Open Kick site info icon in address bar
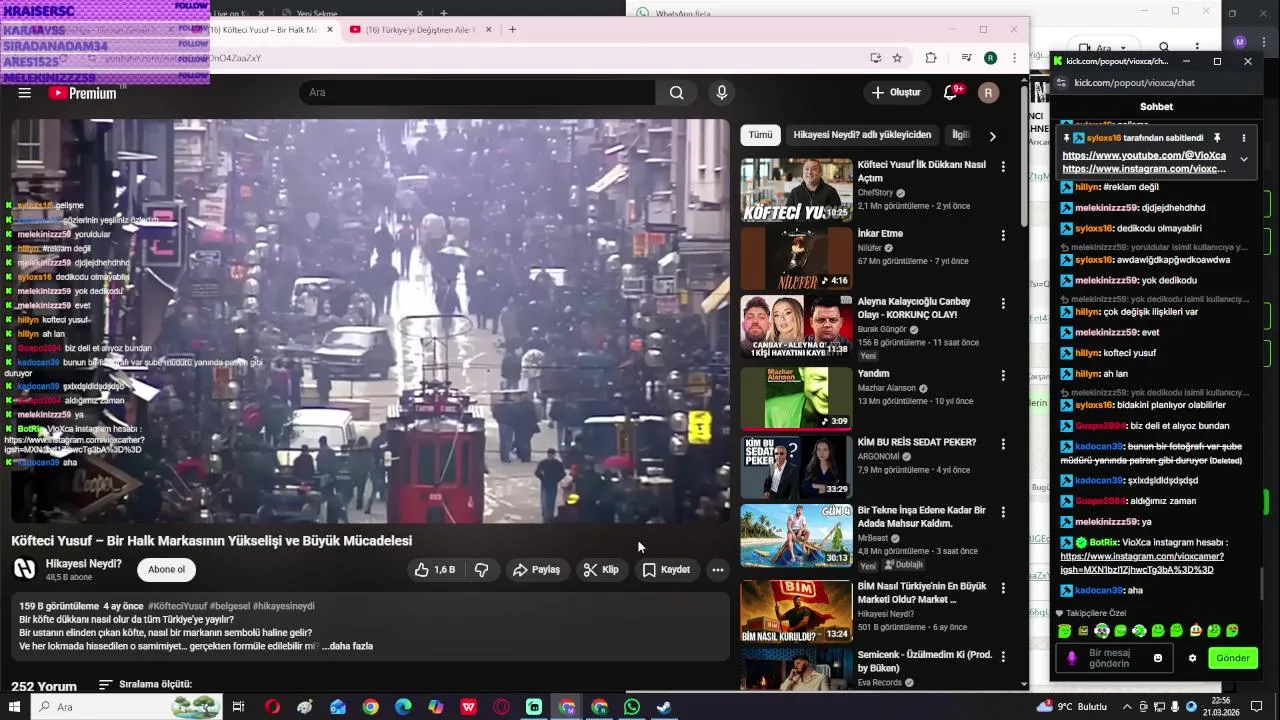Screen dimensions: 1280x720 [x=1060, y=83]
